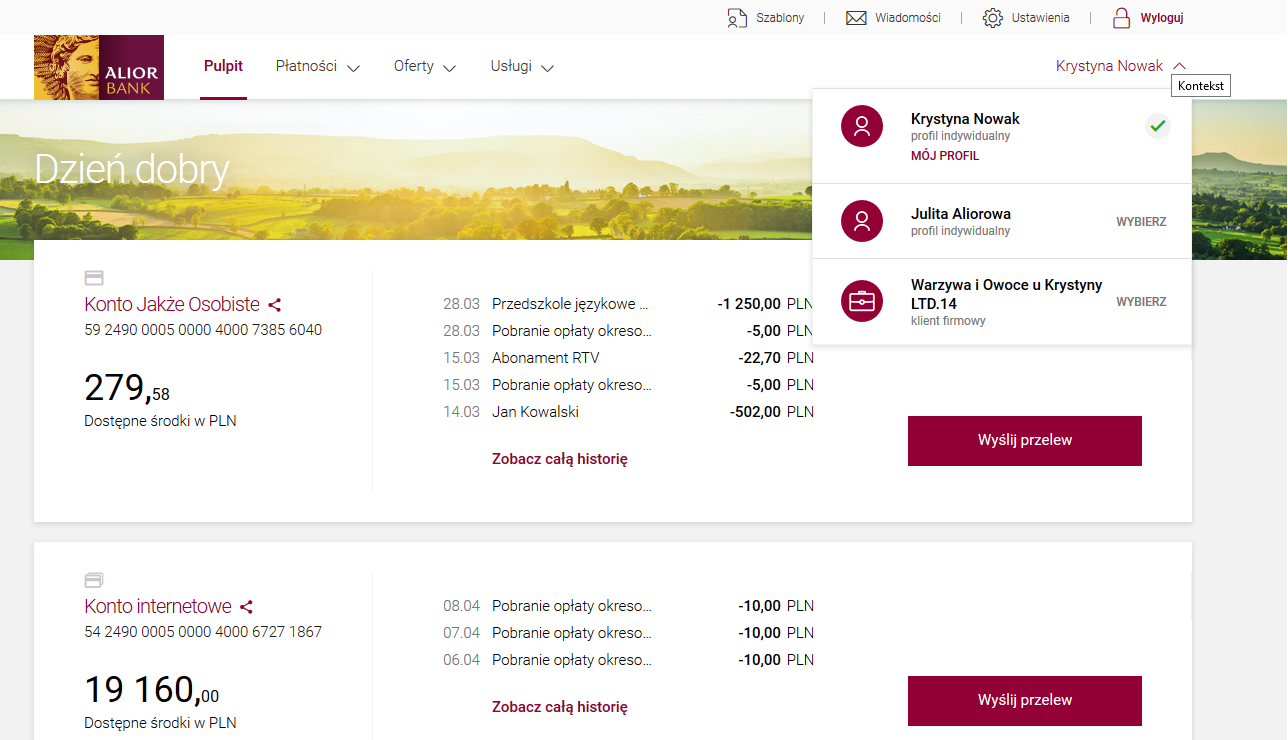The width and height of the screenshot is (1288, 740).
Task: Open Ustawienia link in top bar
Action: coord(1040,18)
